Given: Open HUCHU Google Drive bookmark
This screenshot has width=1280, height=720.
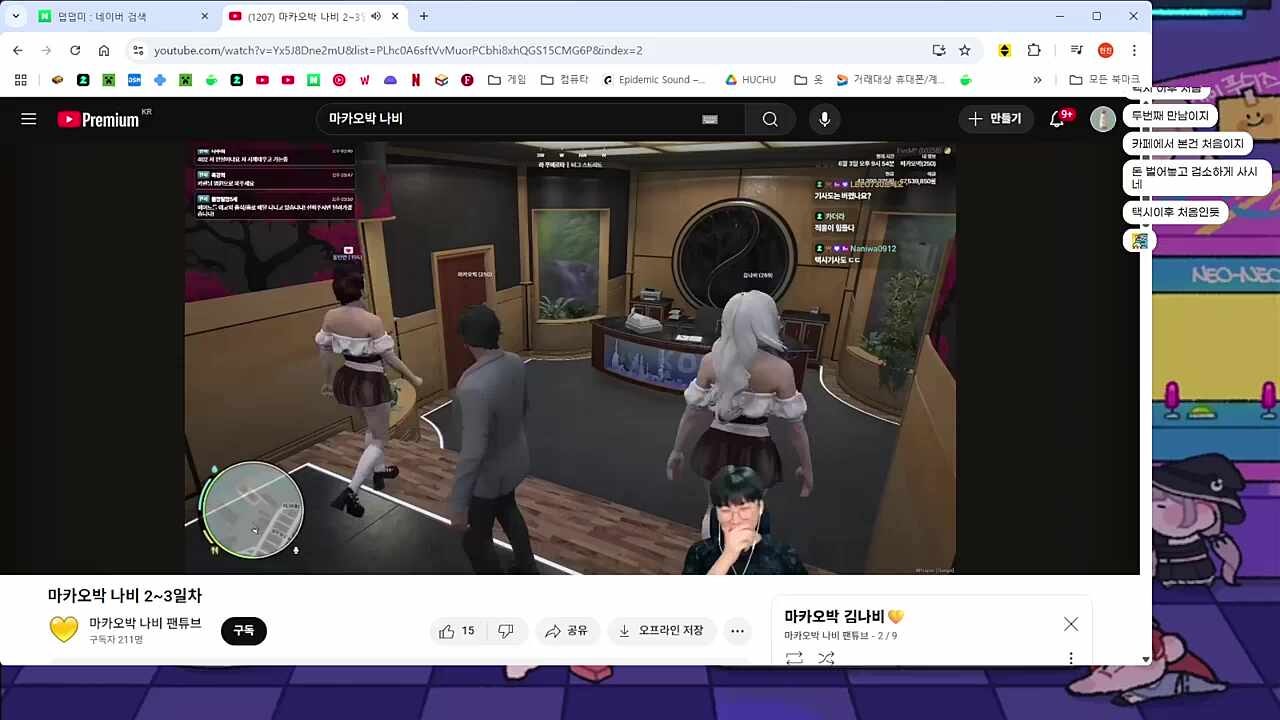Looking at the screenshot, I should pyautogui.click(x=750, y=80).
